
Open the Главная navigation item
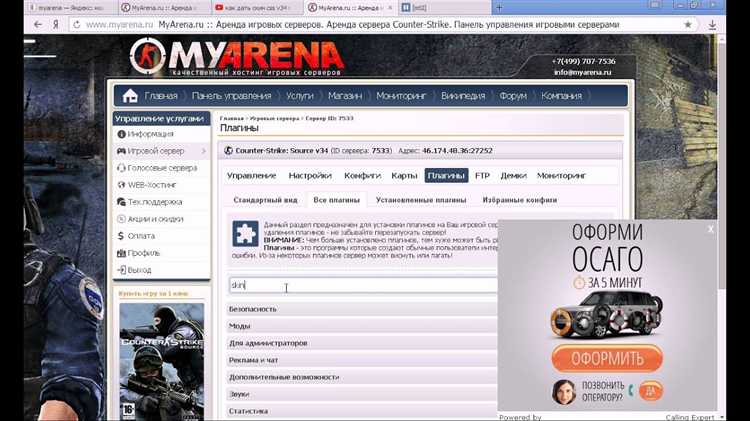click(161, 96)
